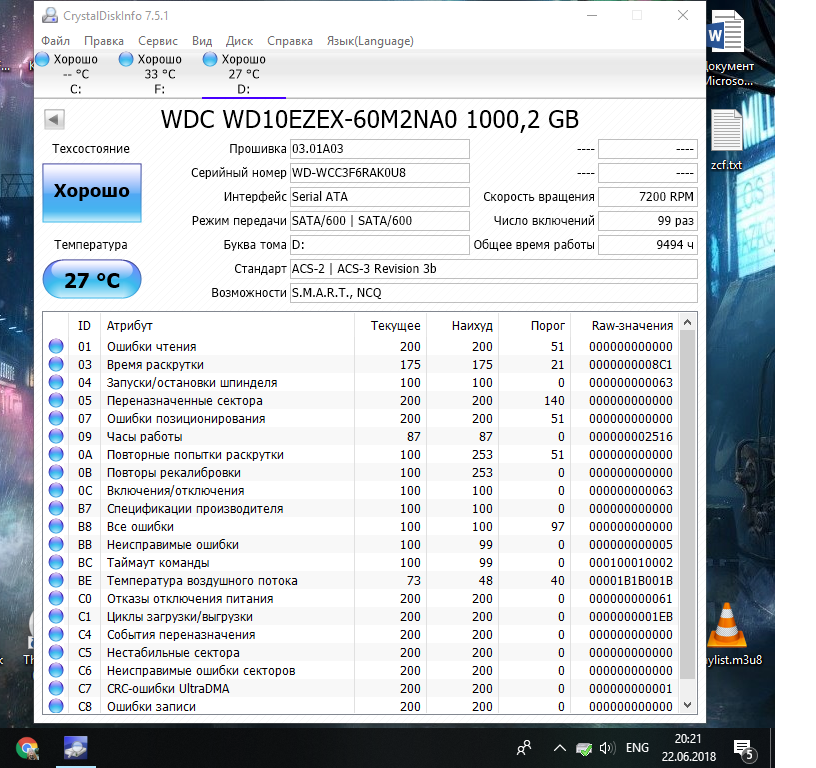Click status icon of Температура воздушного потока row
This screenshot has height=768, width=816.
point(56,580)
